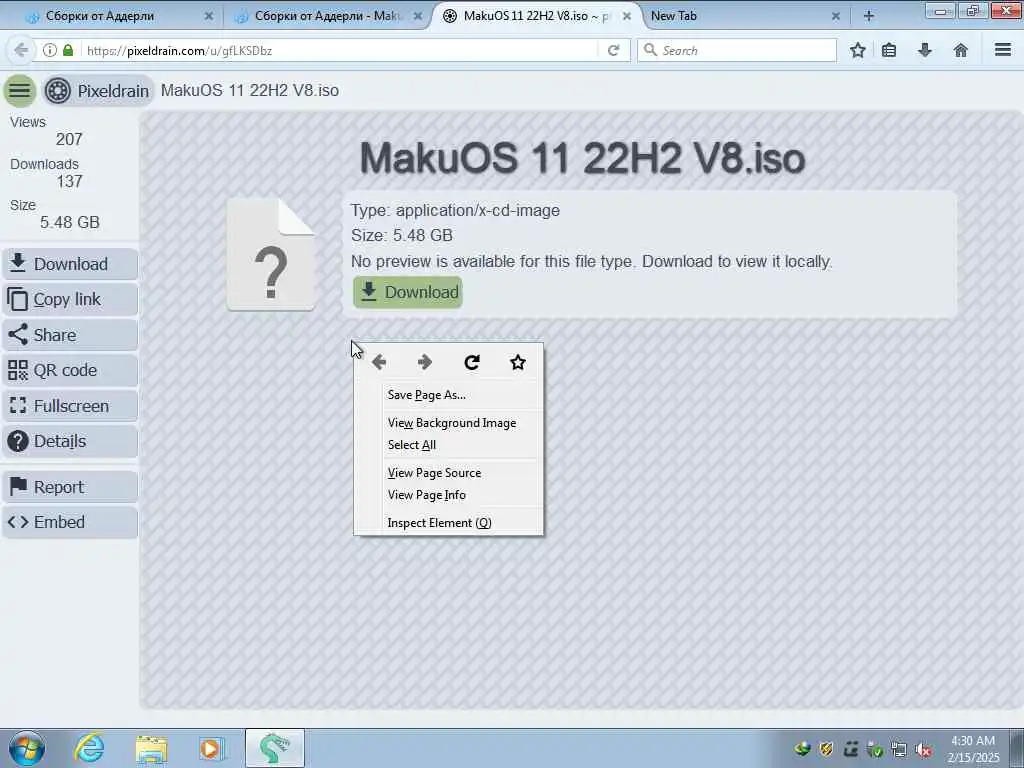1024x768 pixels.
Task: Go to the browser home page
Action: pos(961,50)
